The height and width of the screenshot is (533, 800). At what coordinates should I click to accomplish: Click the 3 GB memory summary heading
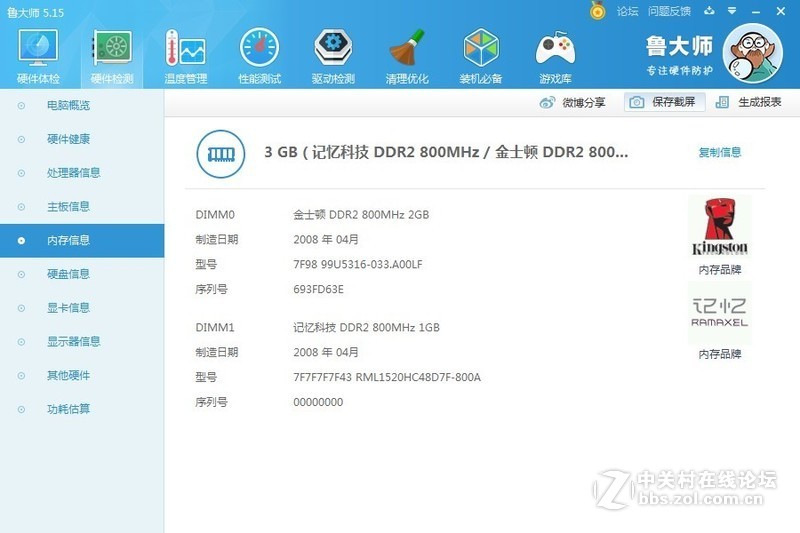tap(446, 152)
